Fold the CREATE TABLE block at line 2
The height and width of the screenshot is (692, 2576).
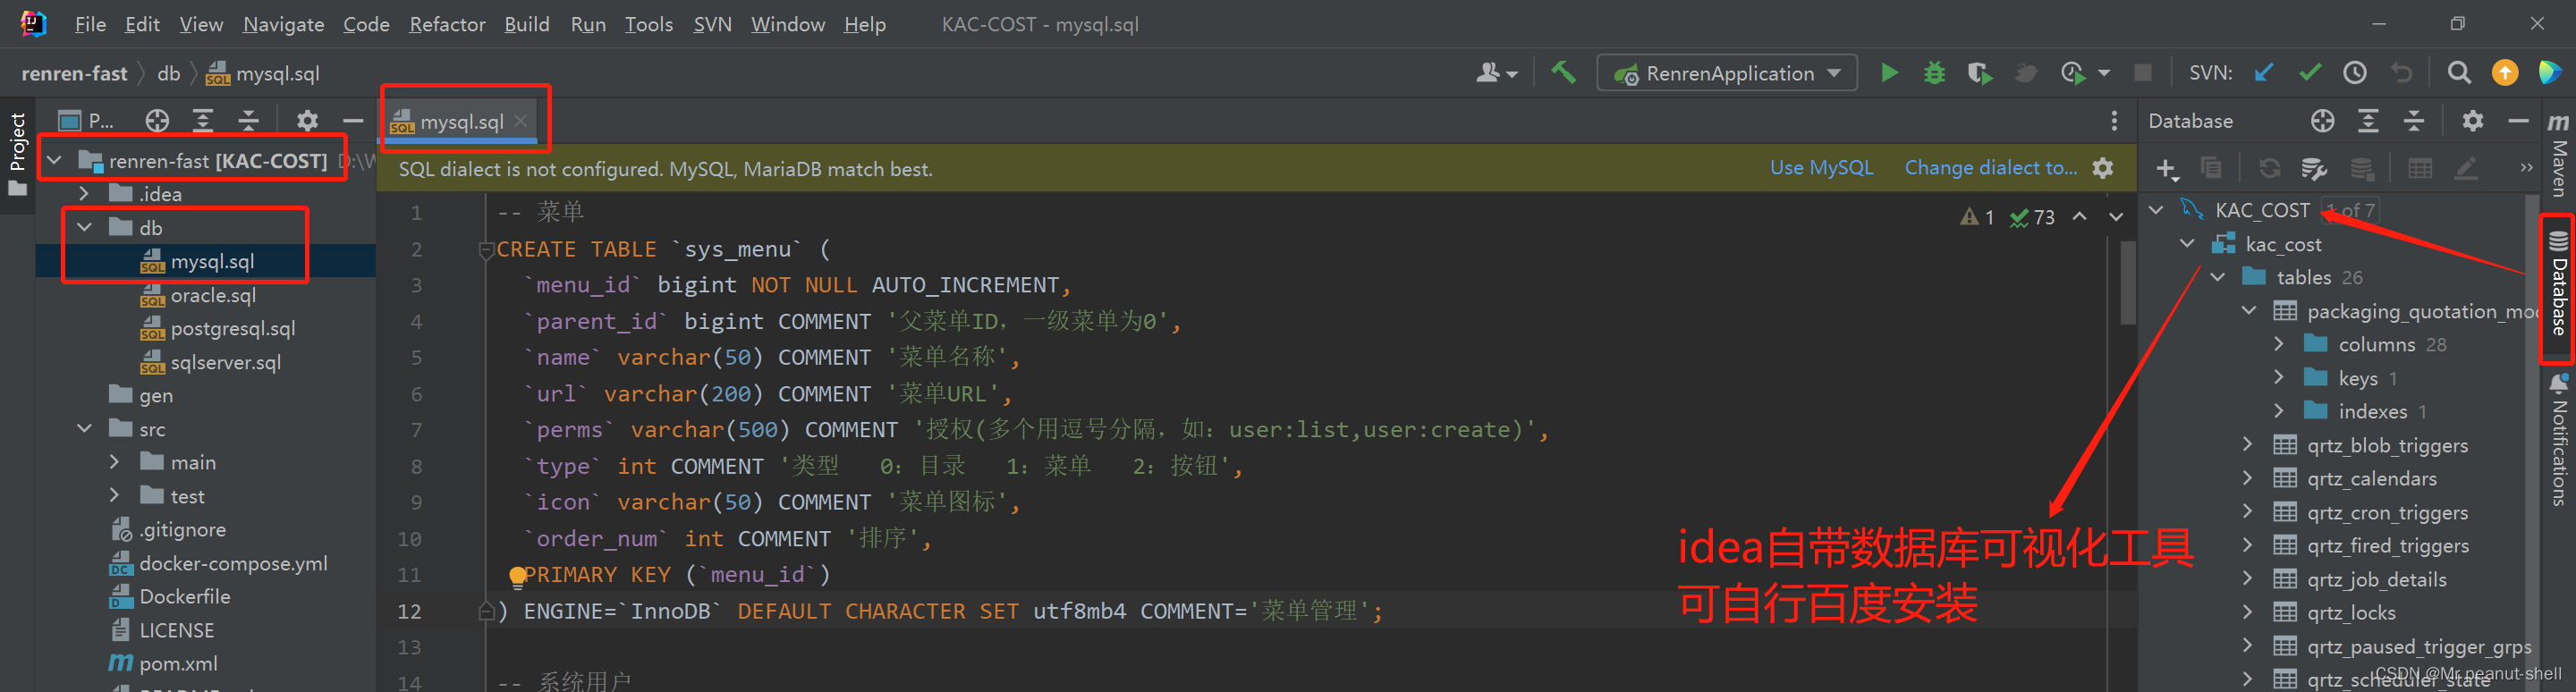[x=486, y=249]
